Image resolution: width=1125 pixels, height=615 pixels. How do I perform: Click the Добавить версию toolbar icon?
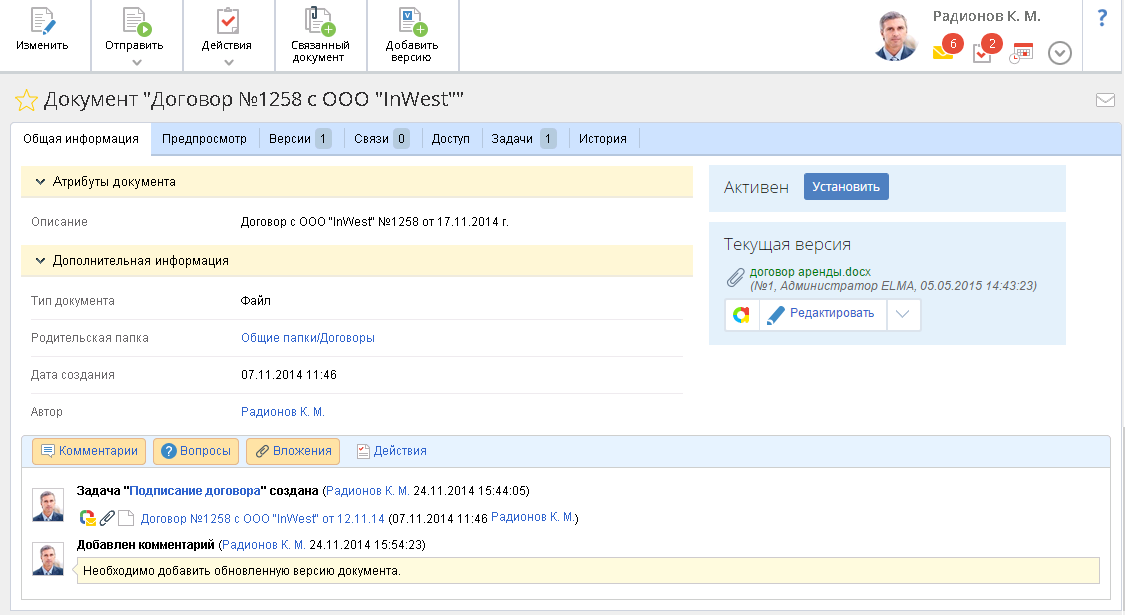click(411, 23)
